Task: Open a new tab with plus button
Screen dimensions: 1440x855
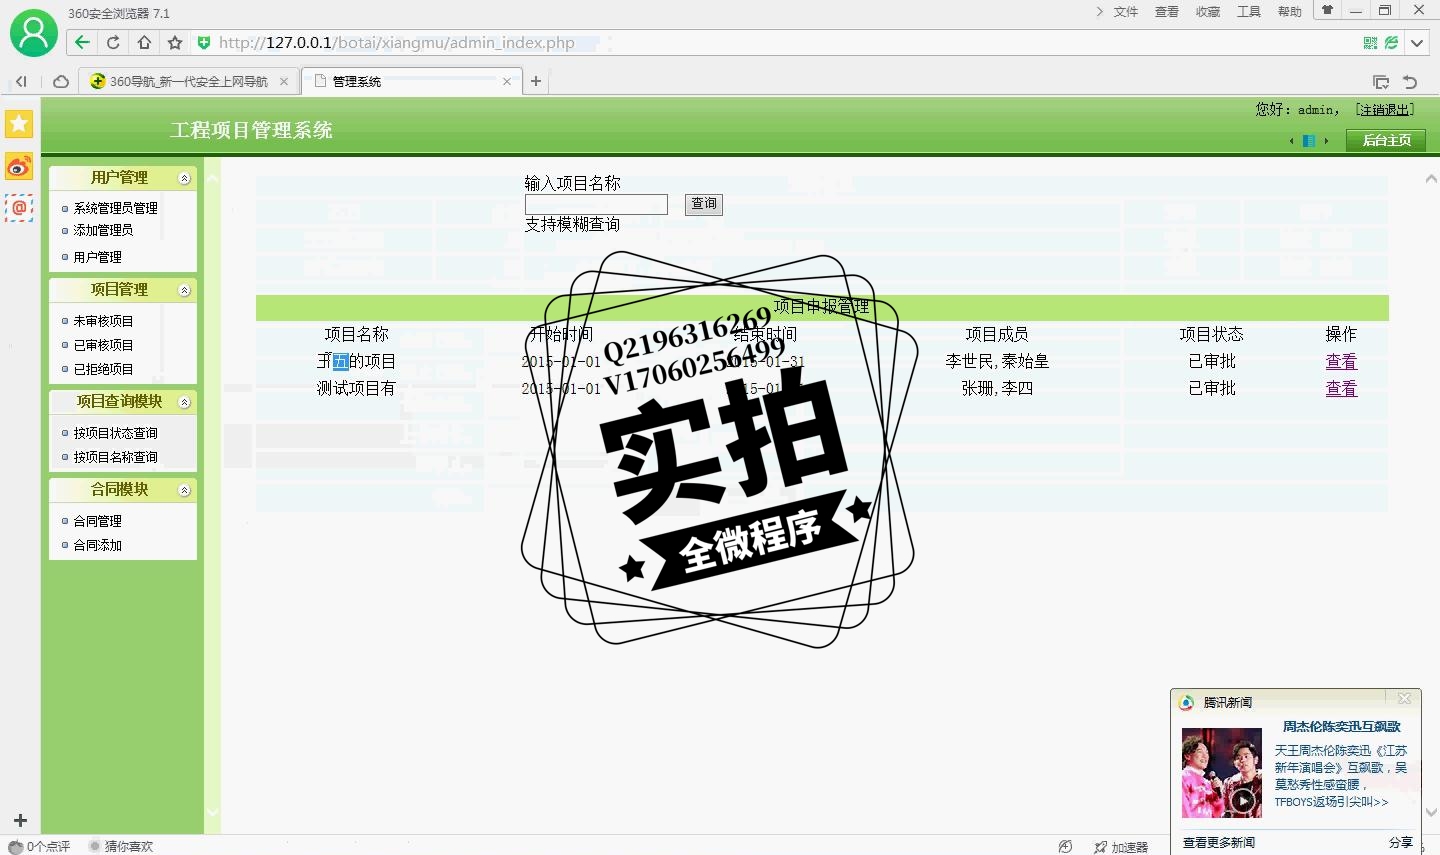Action: point(536,81)
